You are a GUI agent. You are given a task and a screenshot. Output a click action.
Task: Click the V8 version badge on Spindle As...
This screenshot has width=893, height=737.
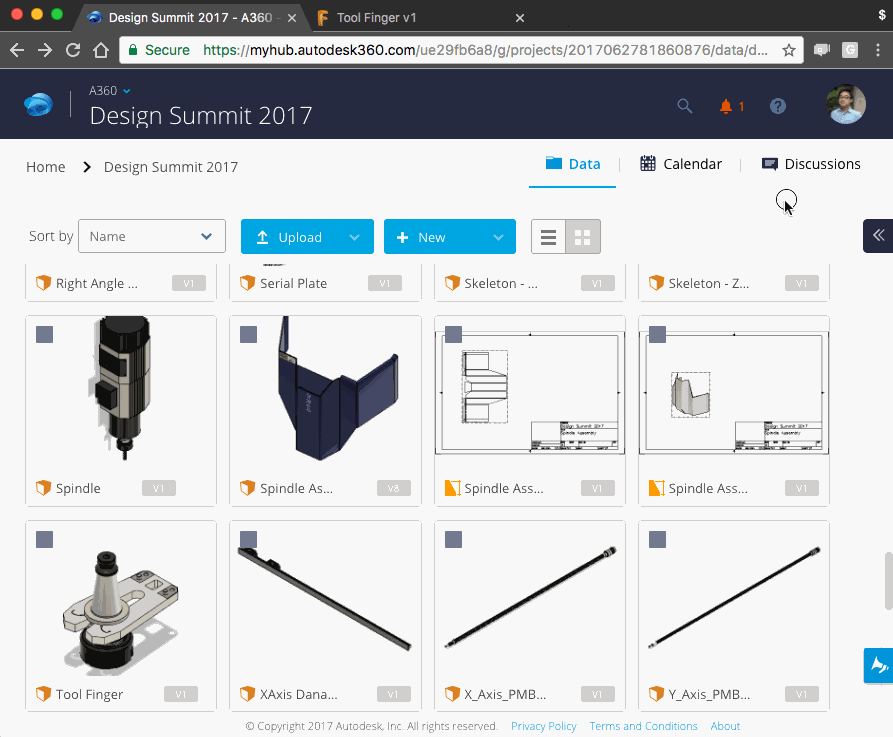(x=394, y=488)
